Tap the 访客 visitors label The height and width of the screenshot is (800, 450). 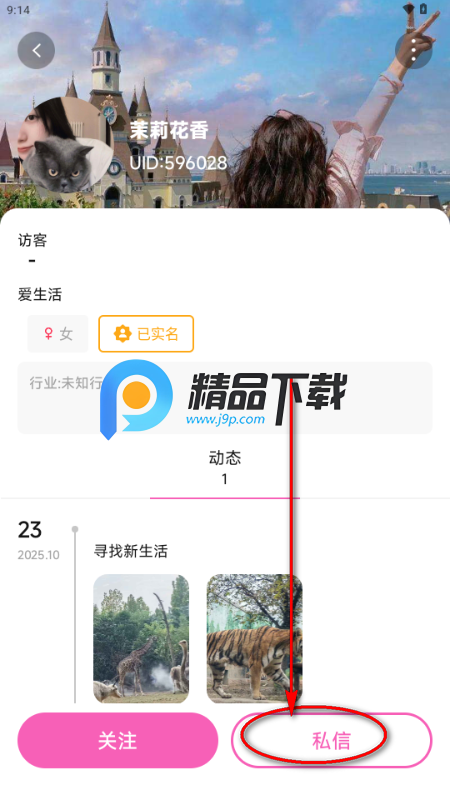33,240
